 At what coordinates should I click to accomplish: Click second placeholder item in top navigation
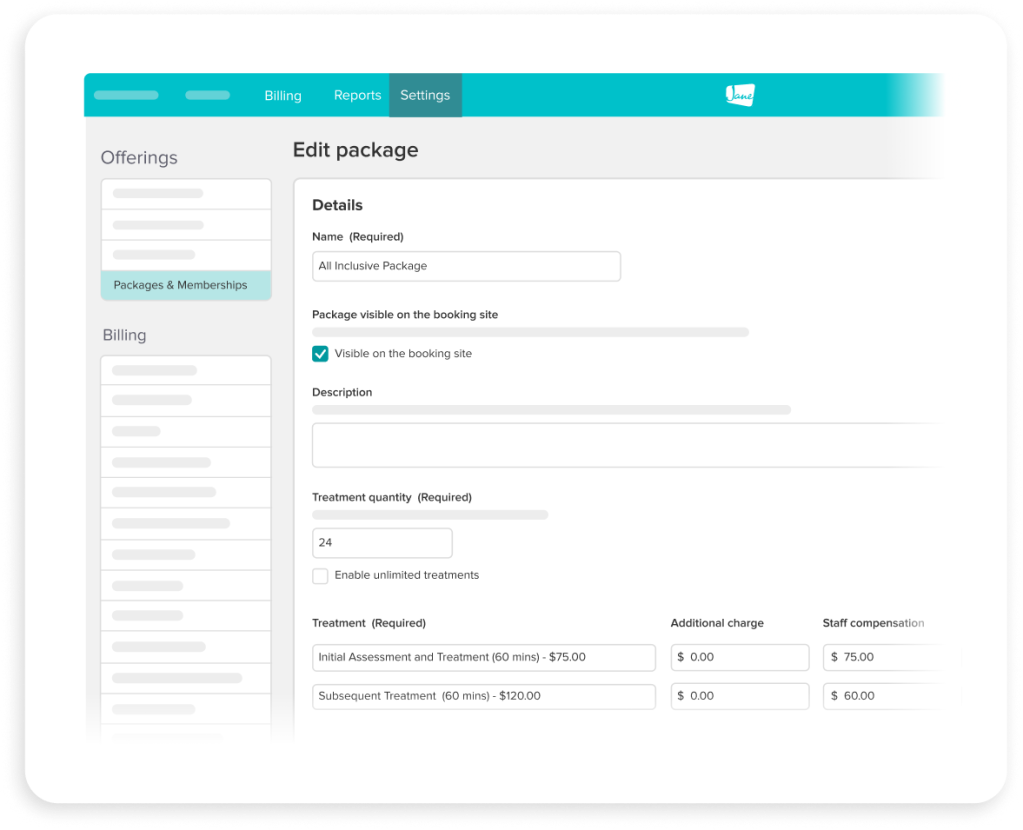click(207, 96)
